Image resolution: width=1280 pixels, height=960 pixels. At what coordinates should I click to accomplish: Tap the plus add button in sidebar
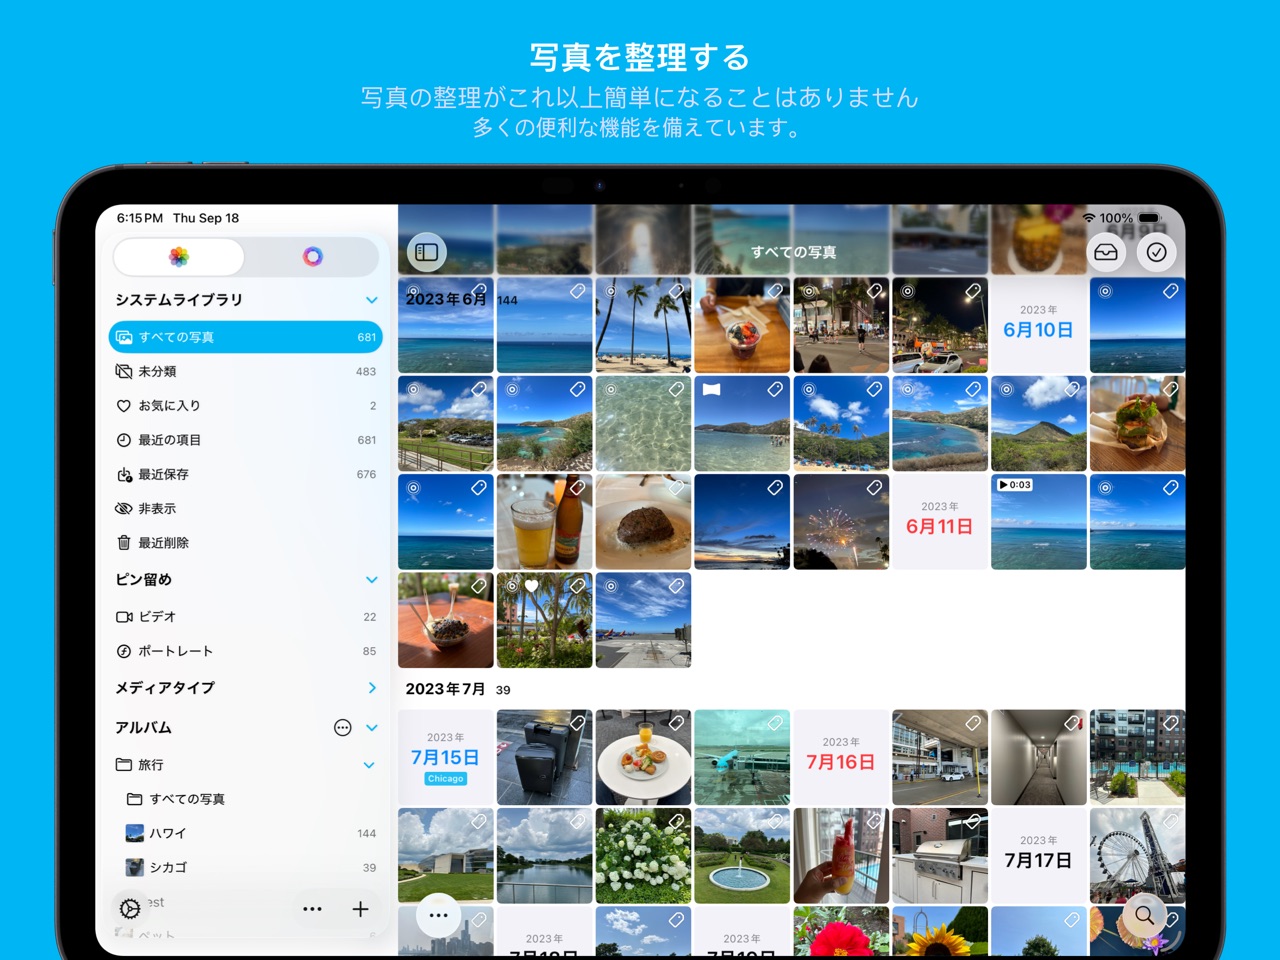click(360, 908)
